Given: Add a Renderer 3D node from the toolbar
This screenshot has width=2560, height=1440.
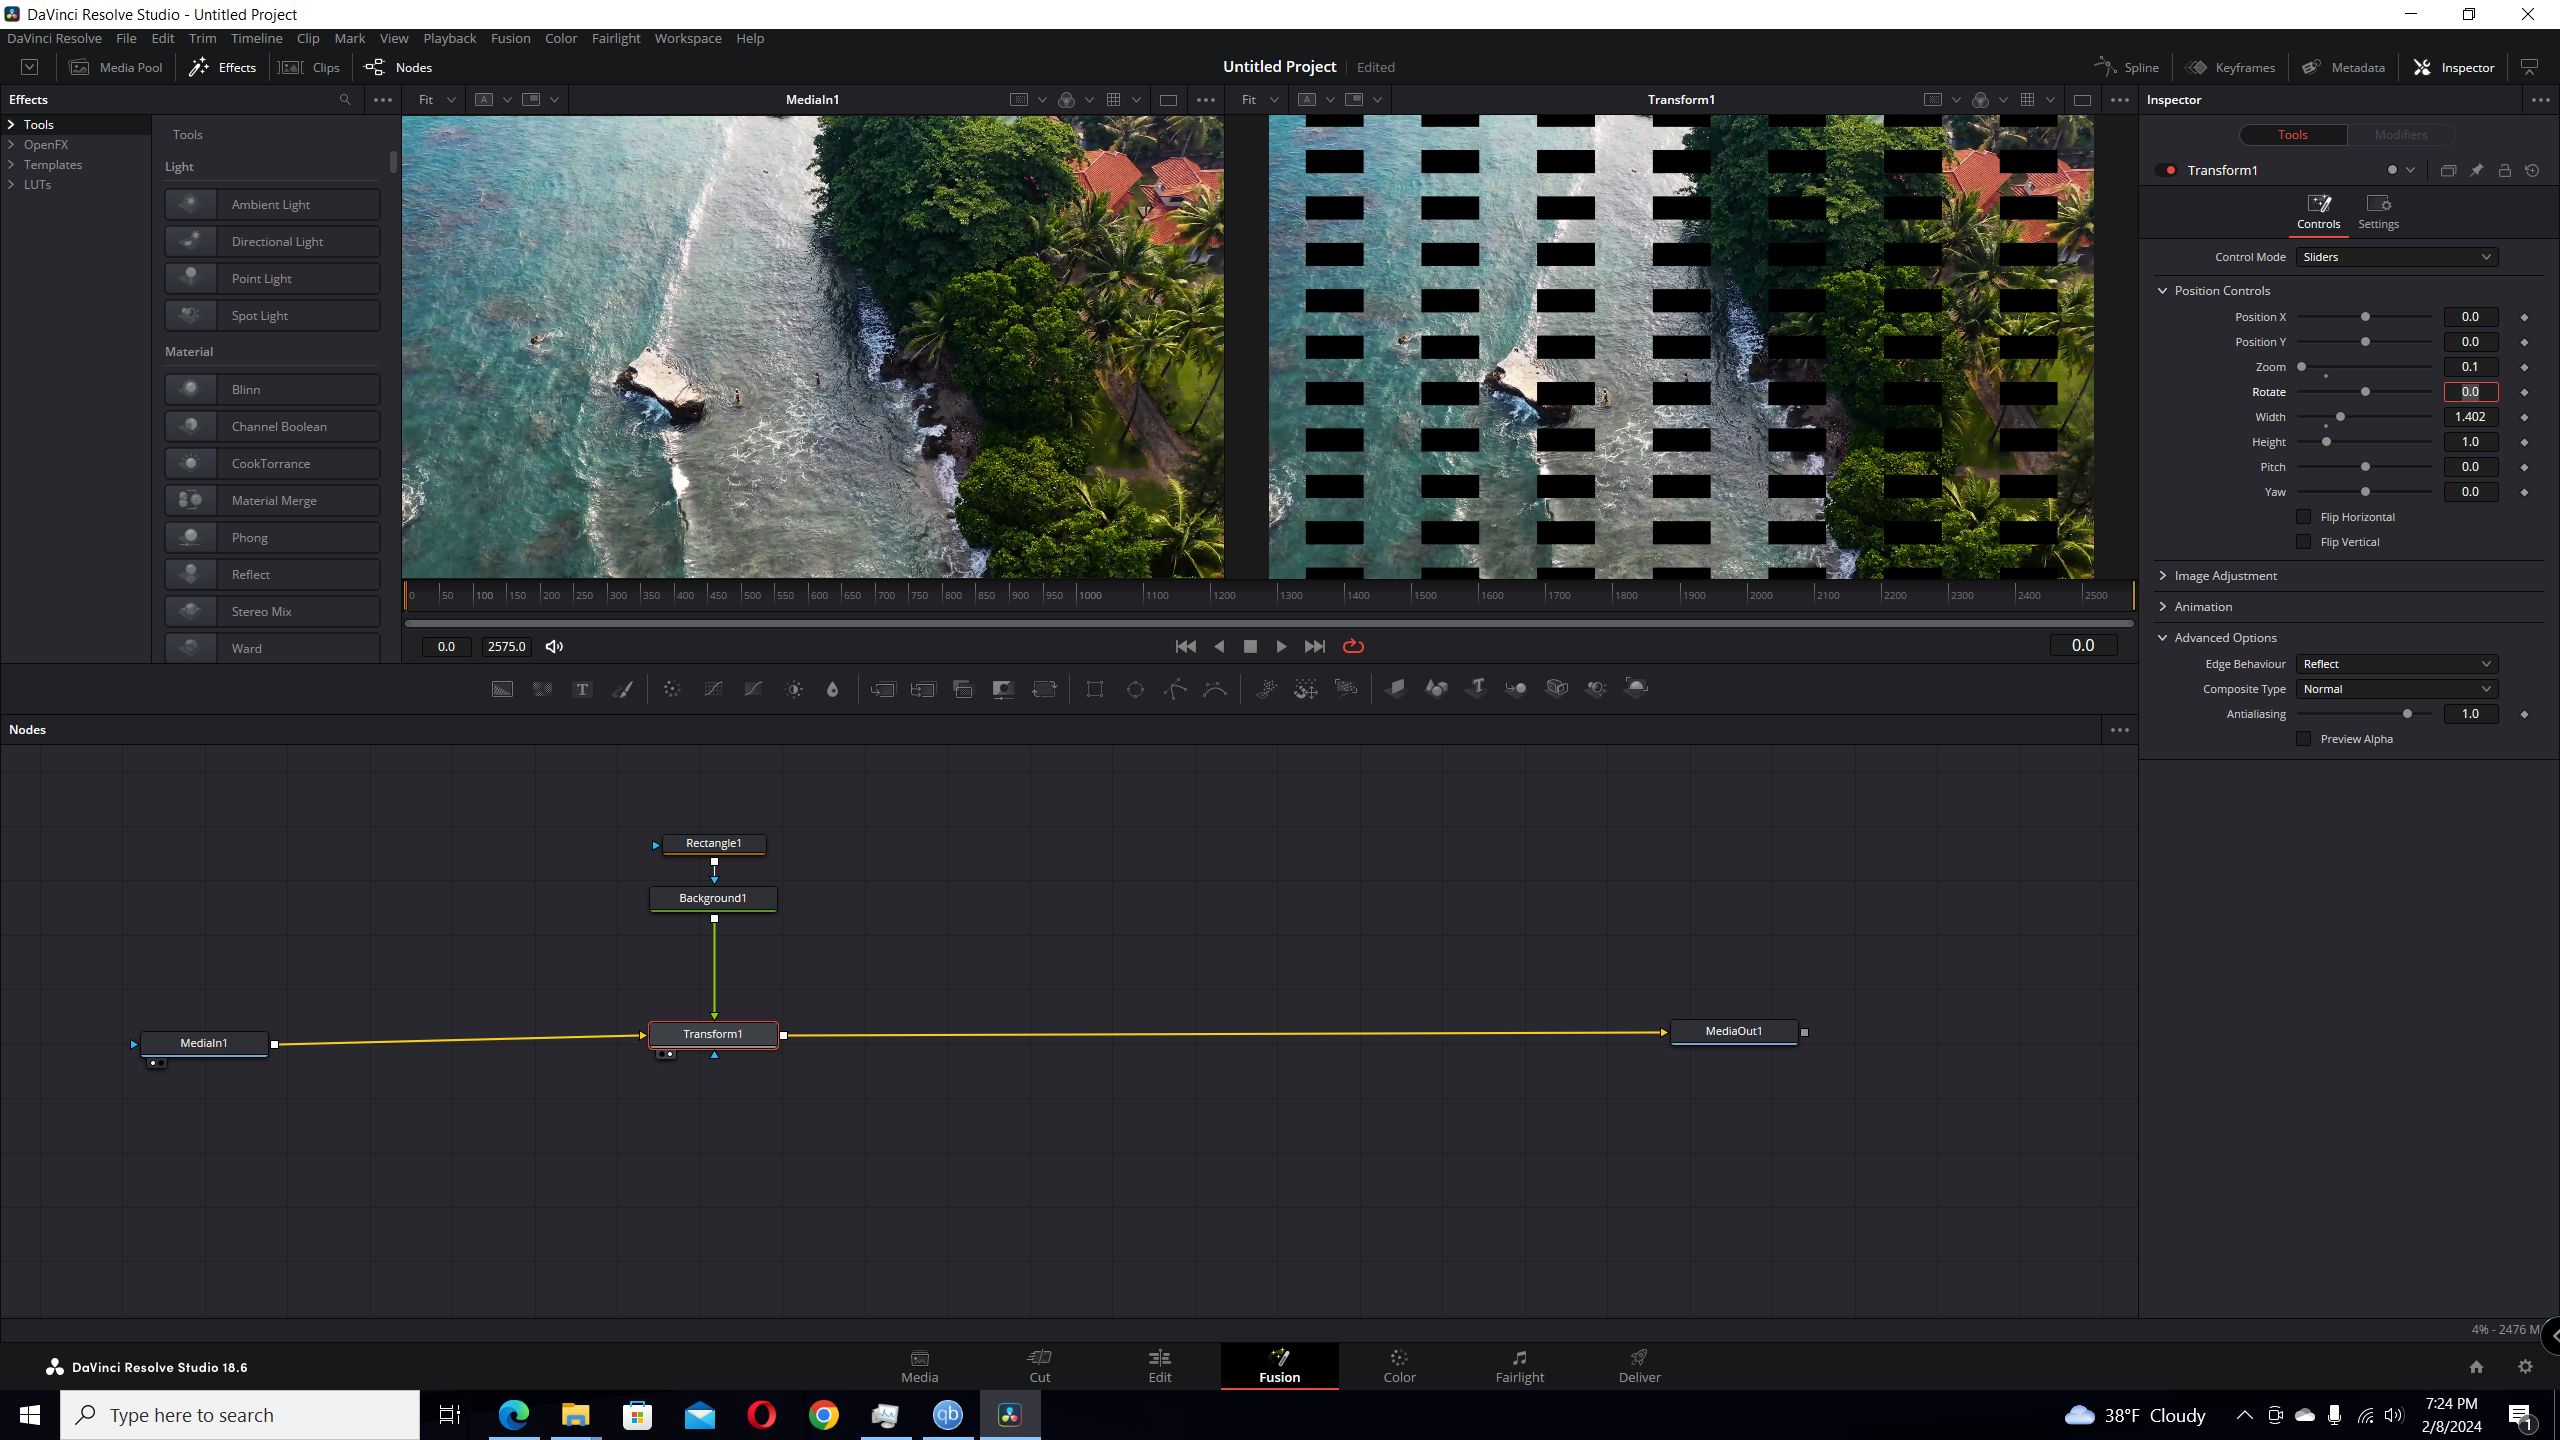Looking at the screenshot, I should [x=1636, y=688].
